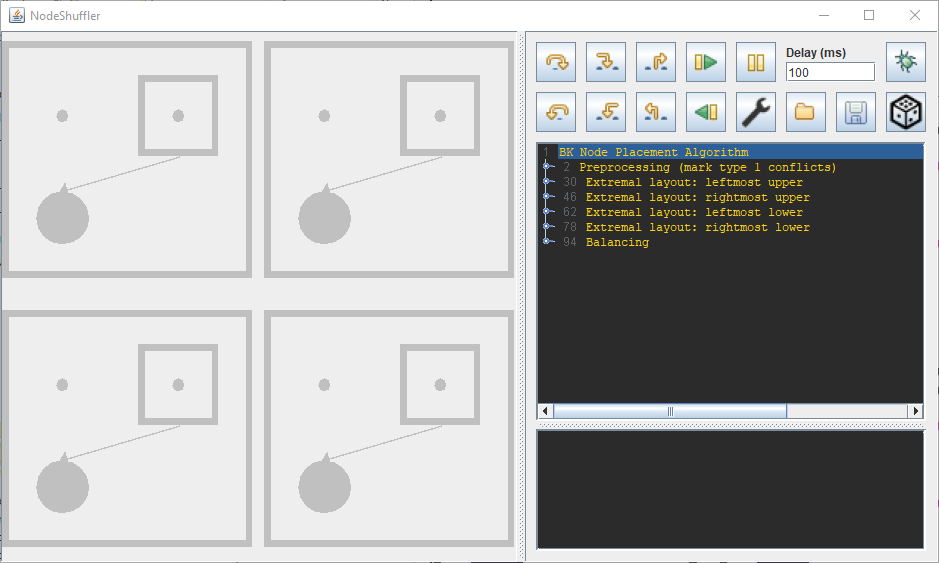Generate a random graph with dice icon
Screen dimensions: 939x563
(x=906, y=112)
